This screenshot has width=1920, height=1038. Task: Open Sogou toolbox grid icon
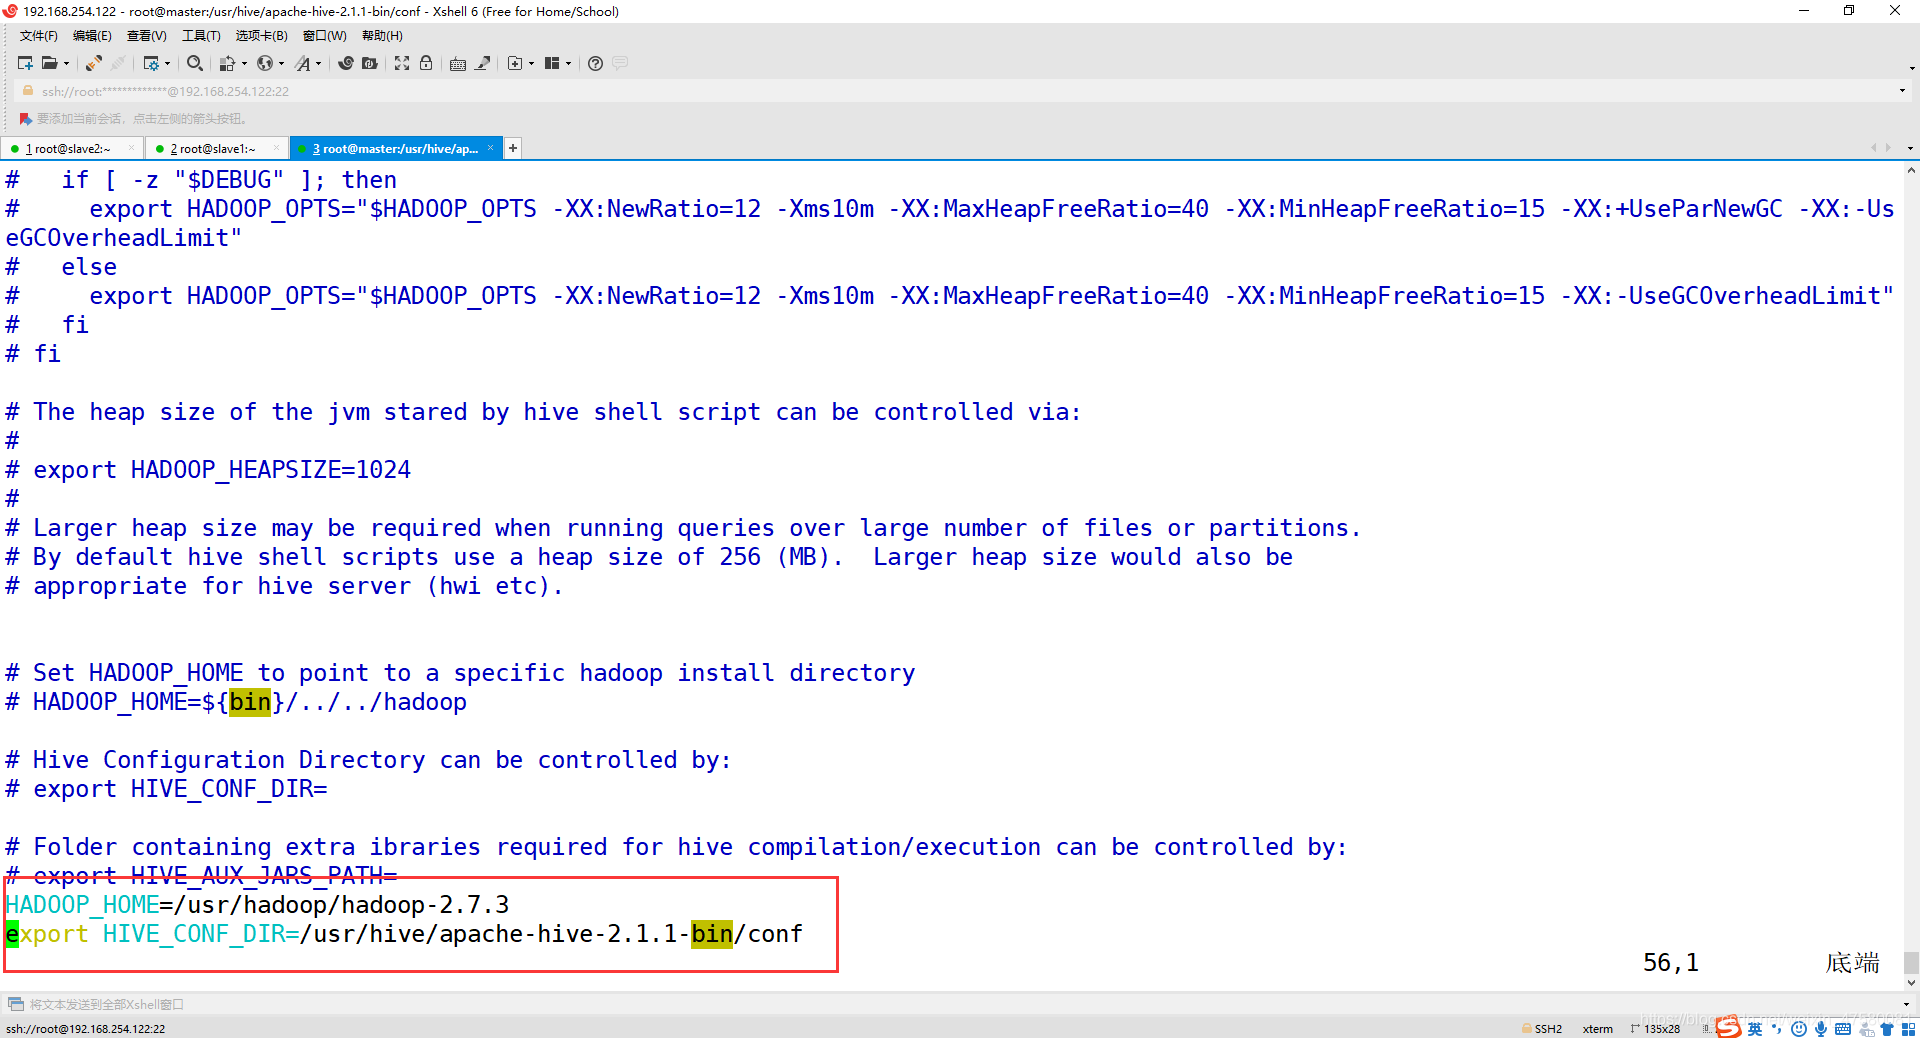pos(1908,1029)
